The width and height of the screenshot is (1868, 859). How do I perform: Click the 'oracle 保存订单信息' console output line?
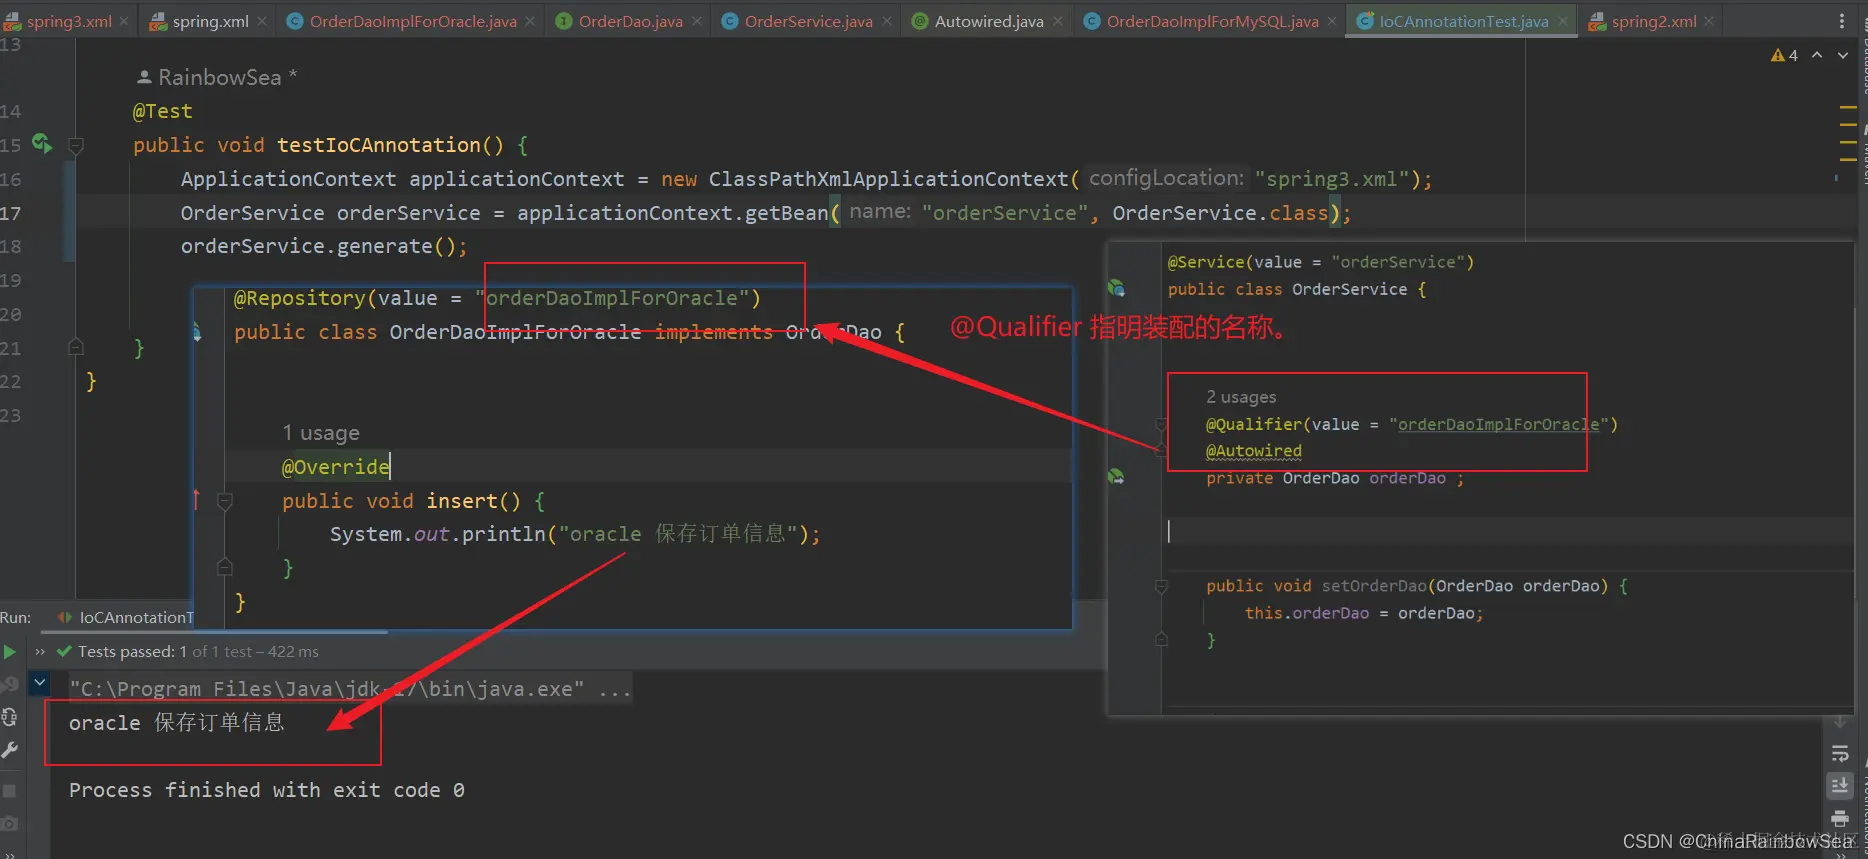pyautogui.click(x=177, y=723)
